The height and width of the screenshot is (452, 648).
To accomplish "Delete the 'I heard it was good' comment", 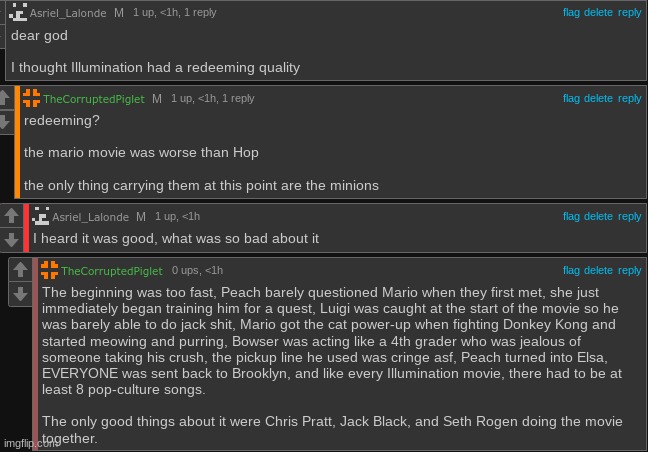I will [x=598, y=216].
